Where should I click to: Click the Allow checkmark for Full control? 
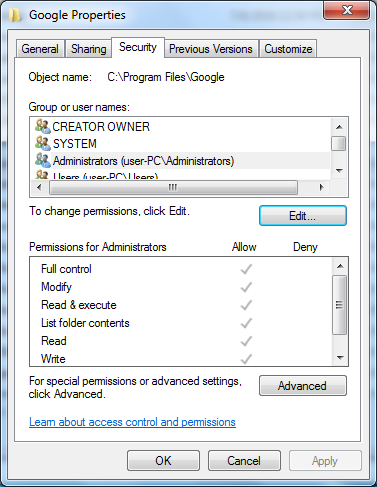[x=246, y=269]
